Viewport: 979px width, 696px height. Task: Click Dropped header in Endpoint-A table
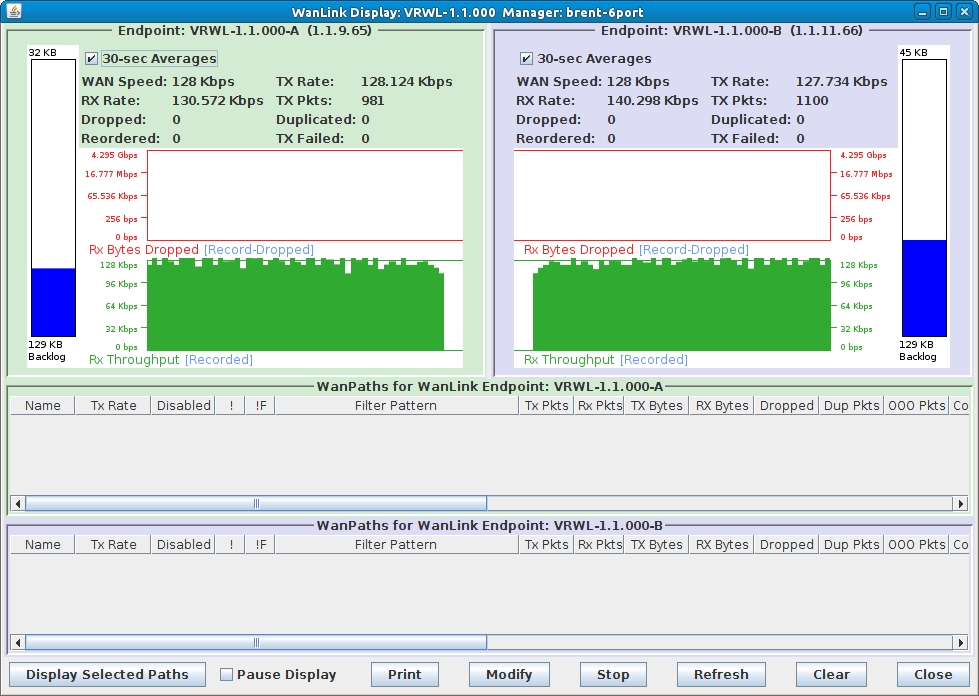pos(787,406)
